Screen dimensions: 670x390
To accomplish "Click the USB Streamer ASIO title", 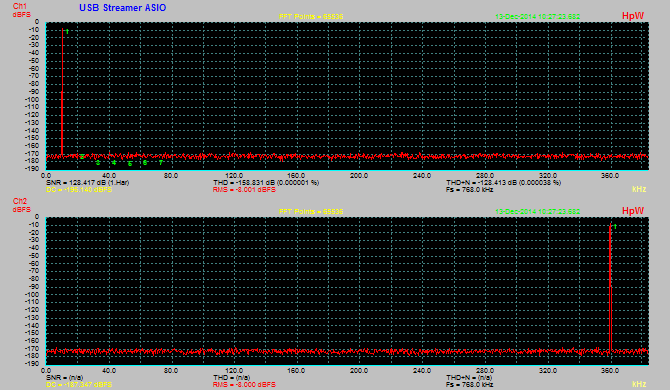I will (x=123, y=8).
